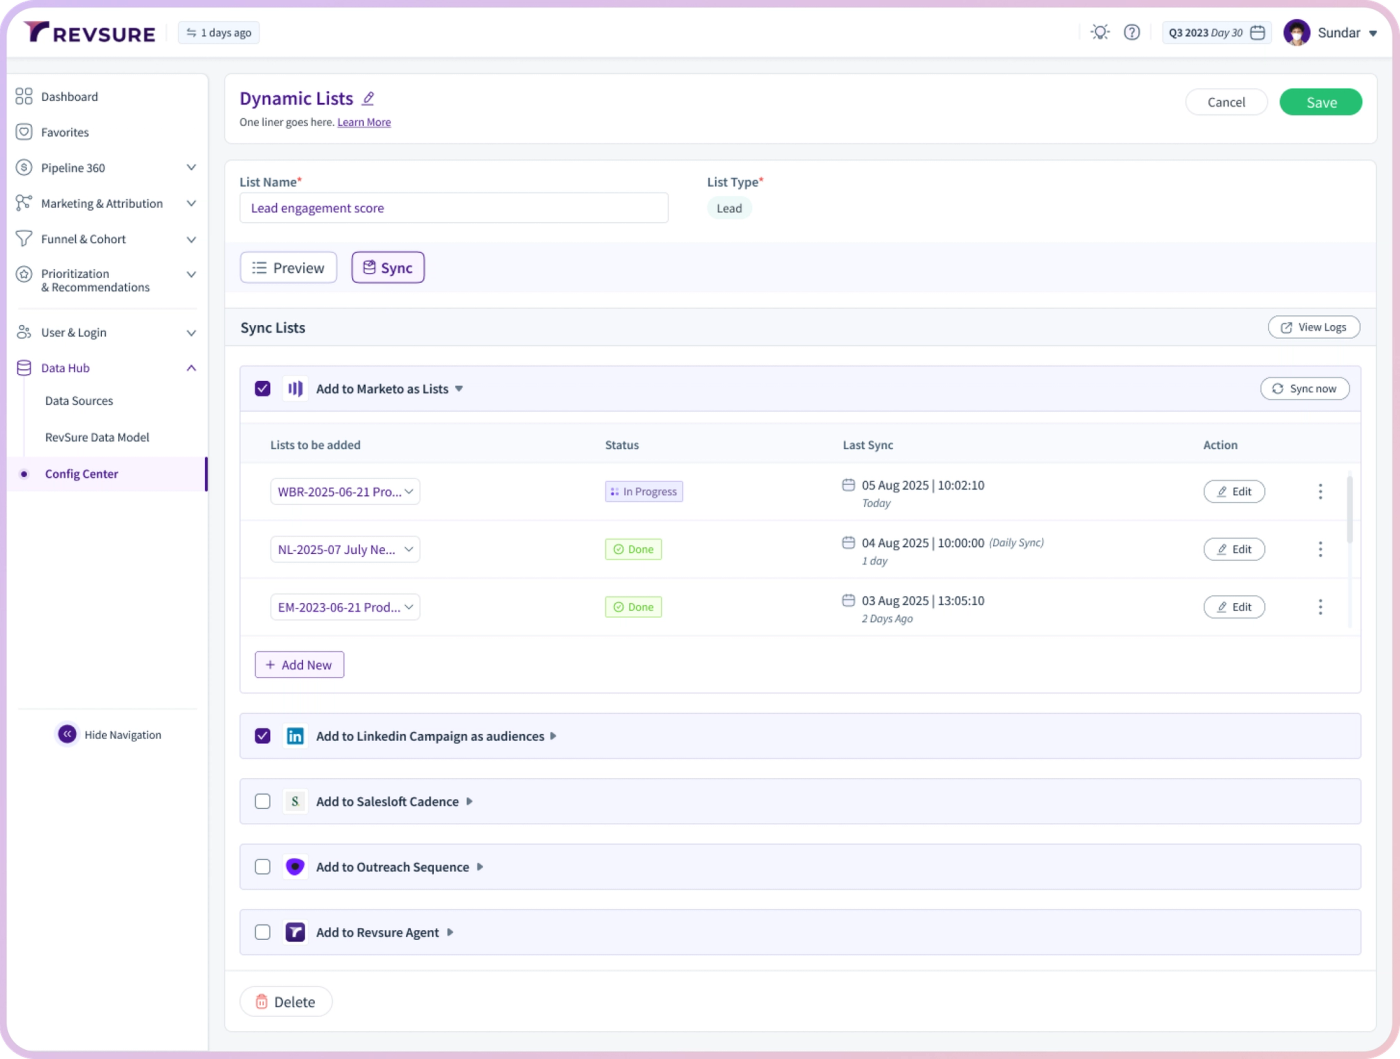Viewport: 1400px width, 1059px height.
Task: Switch to the Preview tab
Action: coord(288,268)
